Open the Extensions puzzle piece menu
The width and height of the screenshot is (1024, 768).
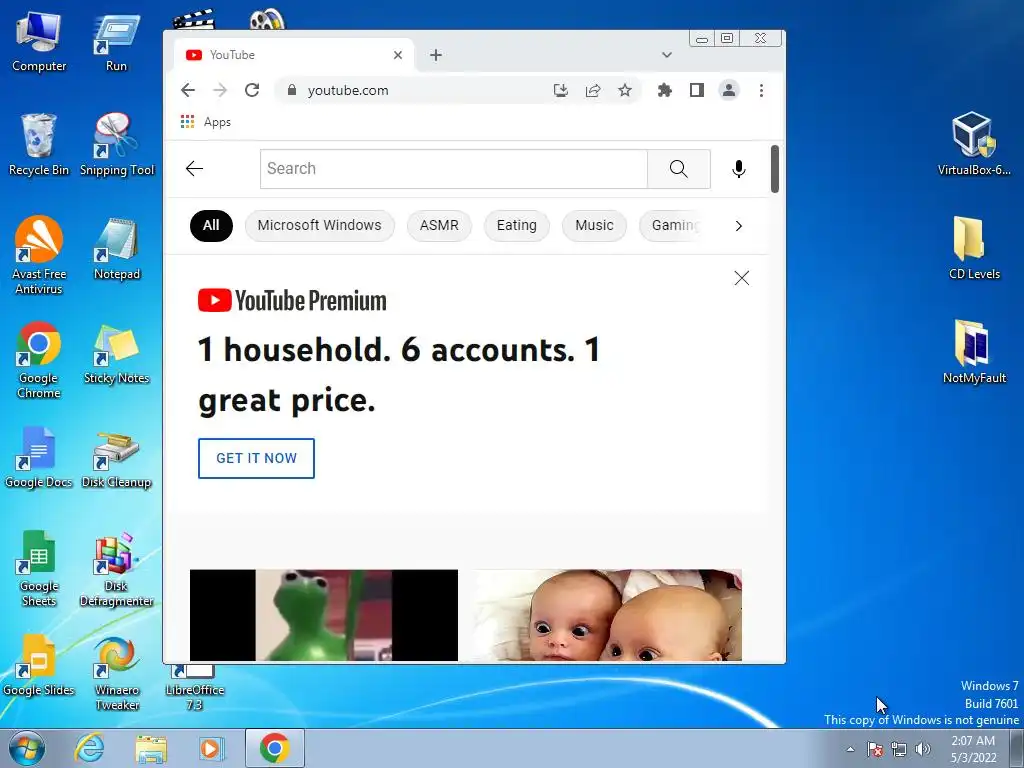(x=665, y=90)
